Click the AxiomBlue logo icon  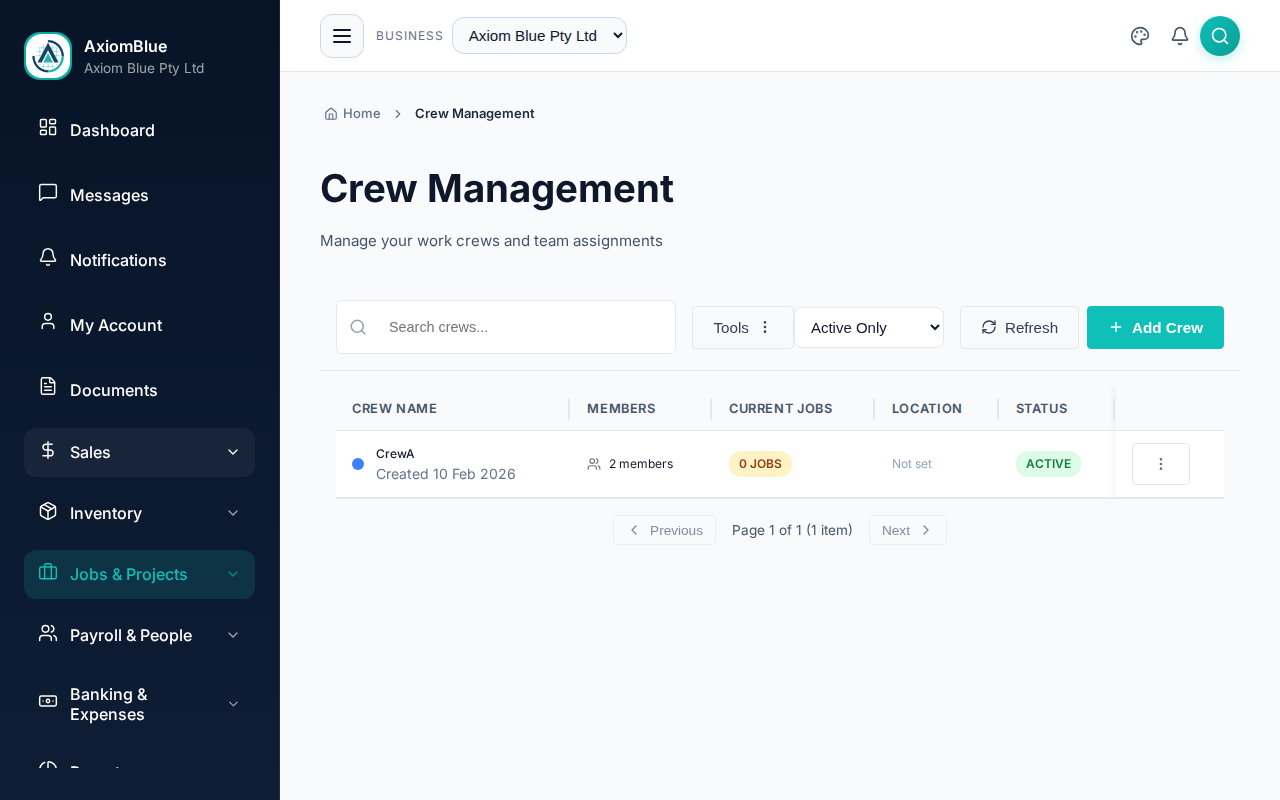[48, 56]
